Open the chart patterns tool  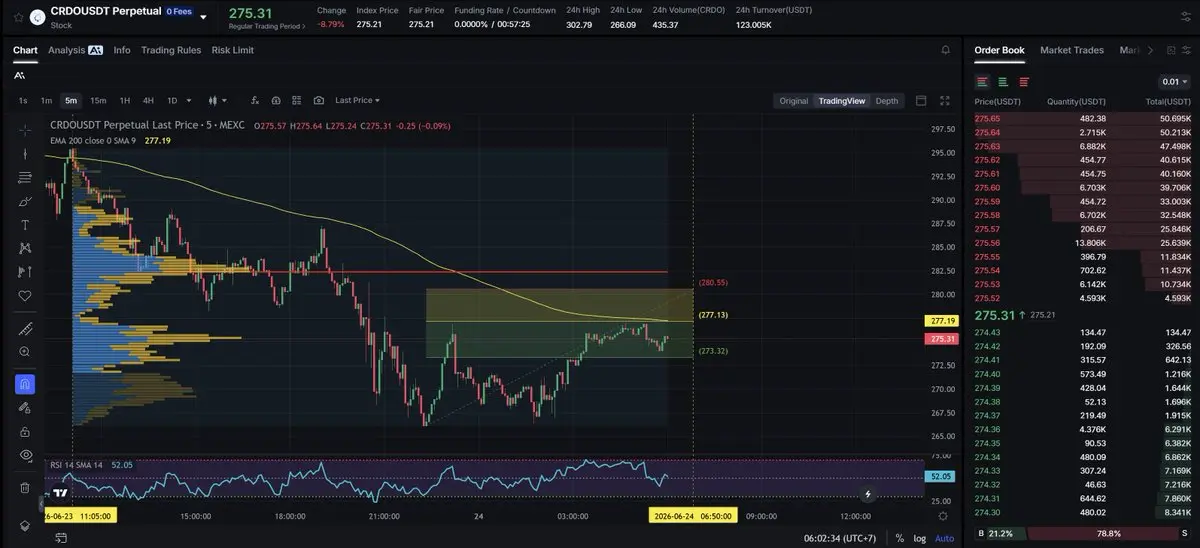[25, 248]
